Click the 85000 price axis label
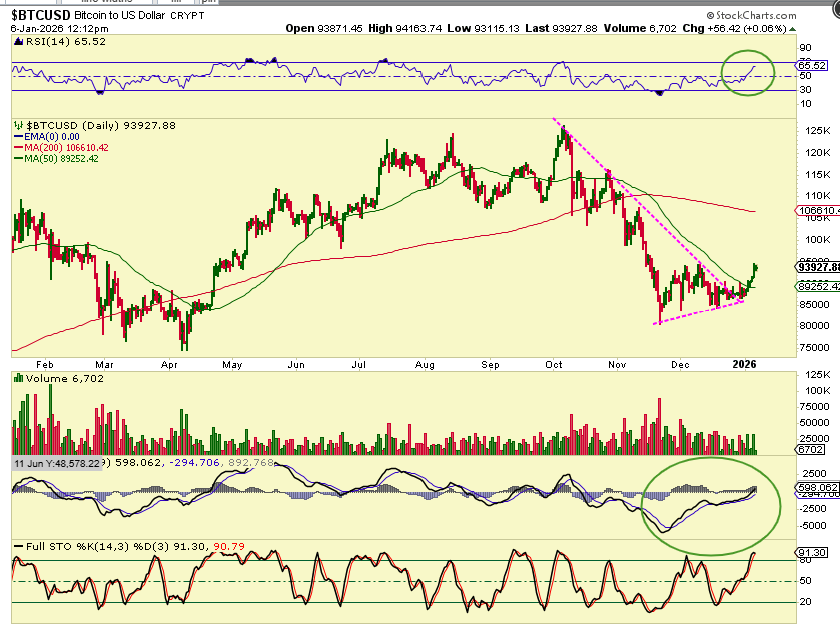 point(814,304)
